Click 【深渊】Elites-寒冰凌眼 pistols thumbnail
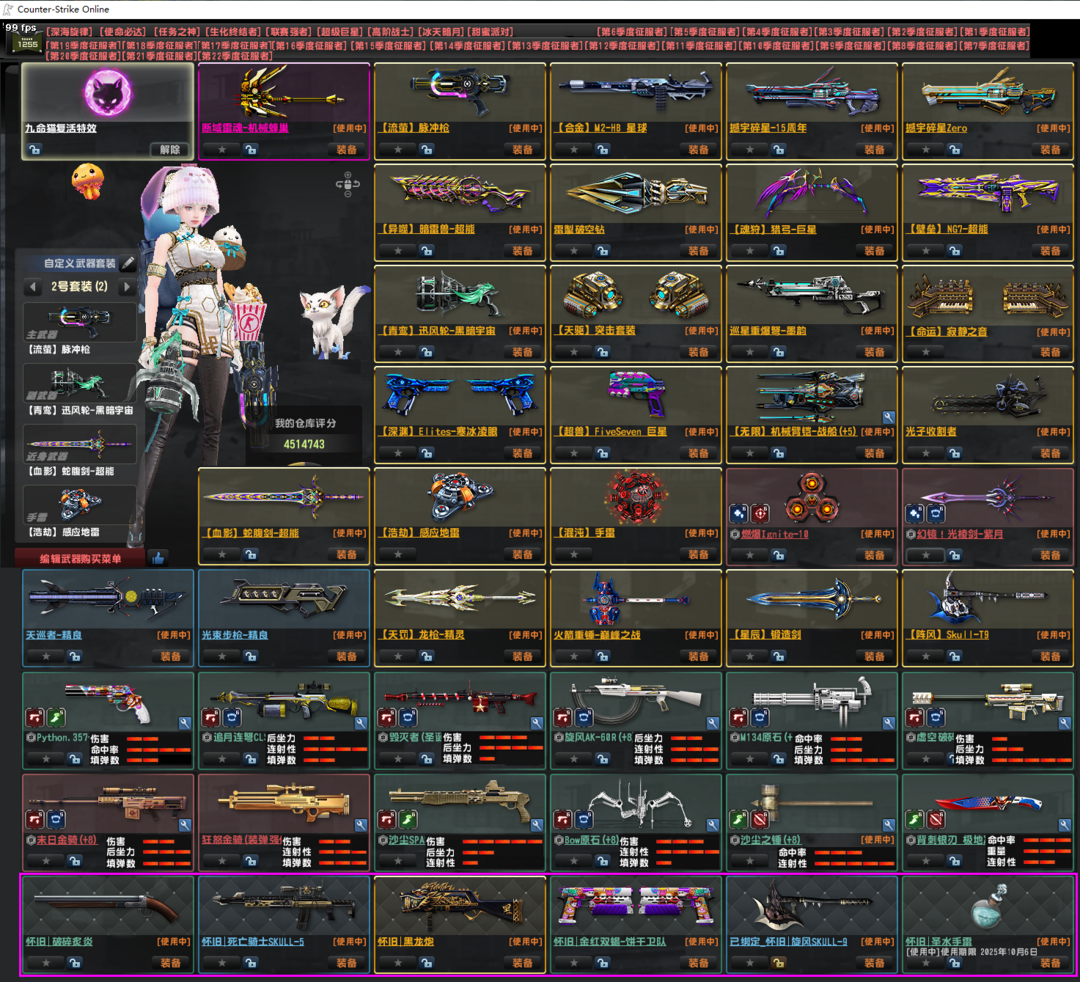 460,395
